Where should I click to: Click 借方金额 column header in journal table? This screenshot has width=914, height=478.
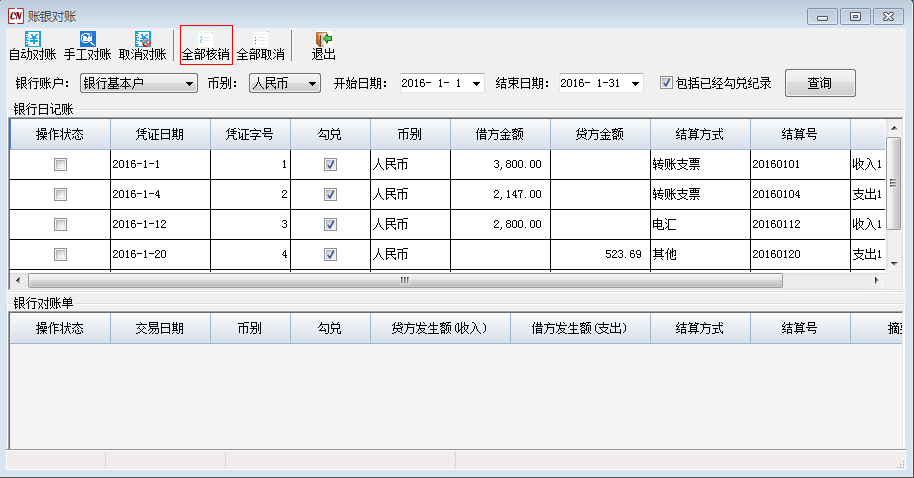(x=500, y=134)
